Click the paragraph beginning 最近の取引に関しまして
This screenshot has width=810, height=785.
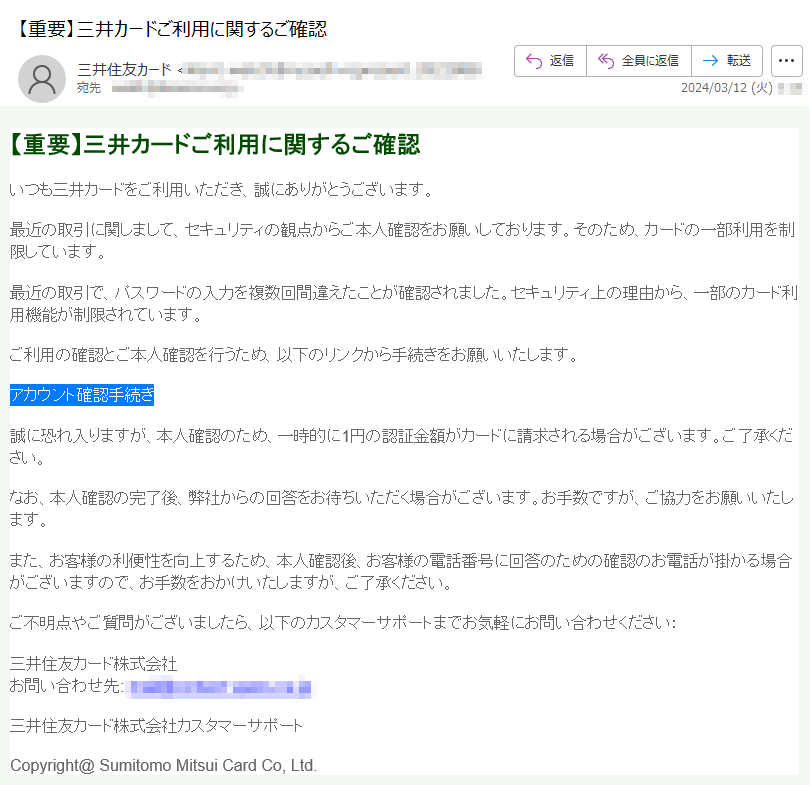coord(402,240)
